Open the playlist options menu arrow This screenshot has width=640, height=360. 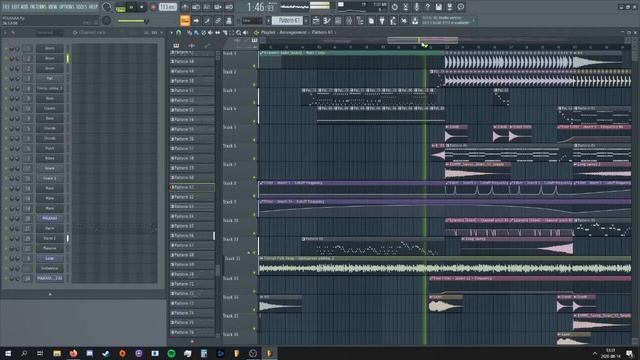point(171,33)
